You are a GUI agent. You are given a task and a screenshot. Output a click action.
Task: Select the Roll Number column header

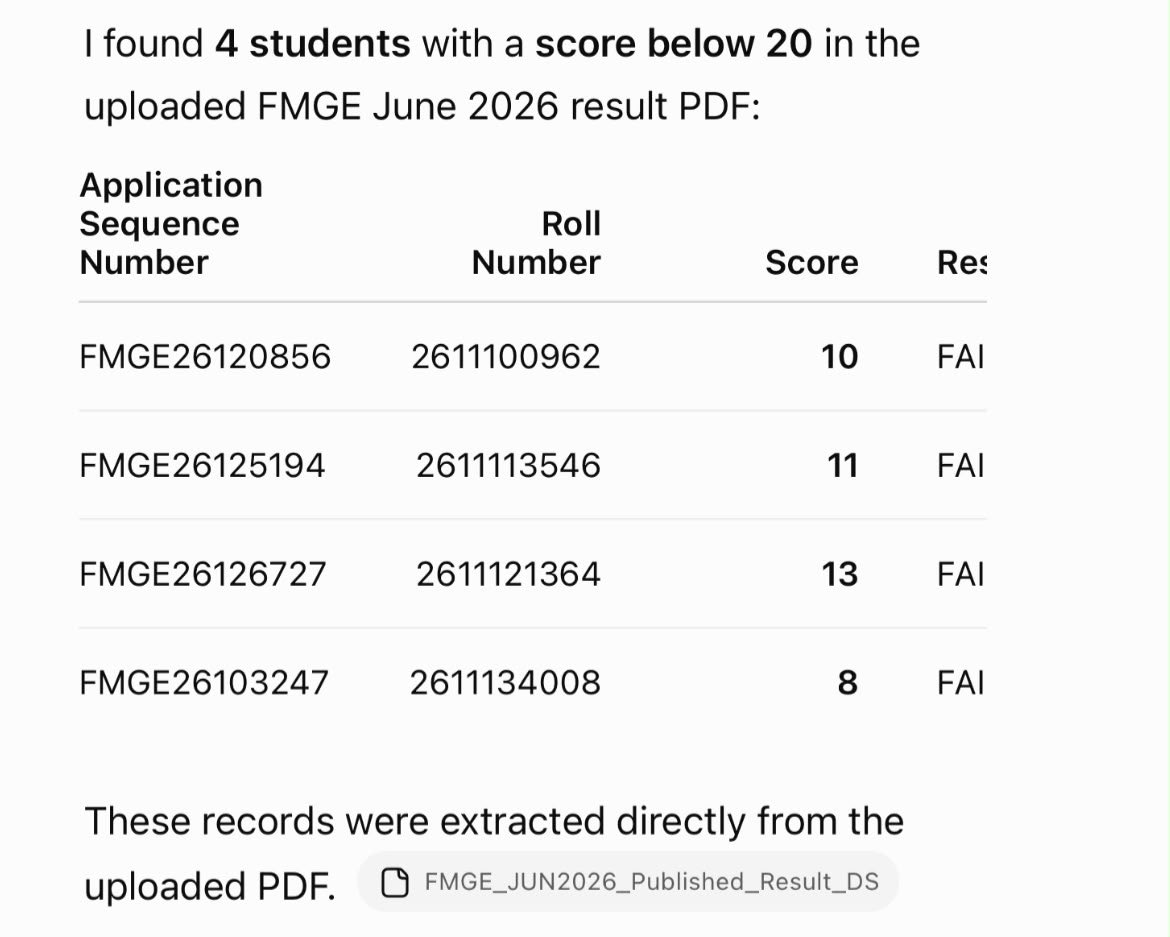coord(536,243)
